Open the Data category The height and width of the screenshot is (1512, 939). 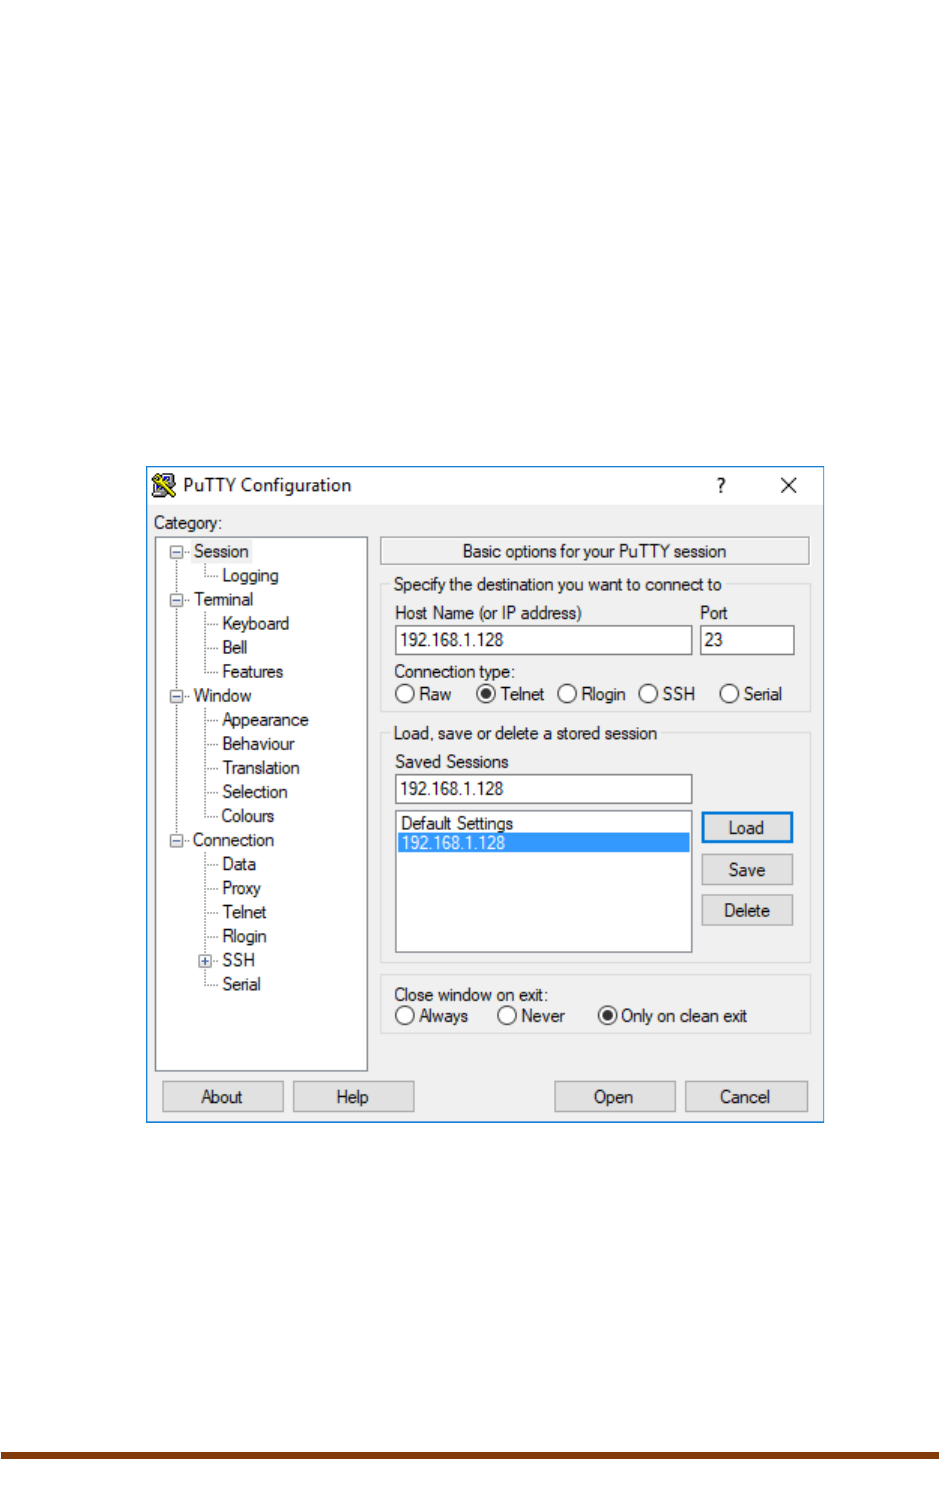tap(238, 864)
